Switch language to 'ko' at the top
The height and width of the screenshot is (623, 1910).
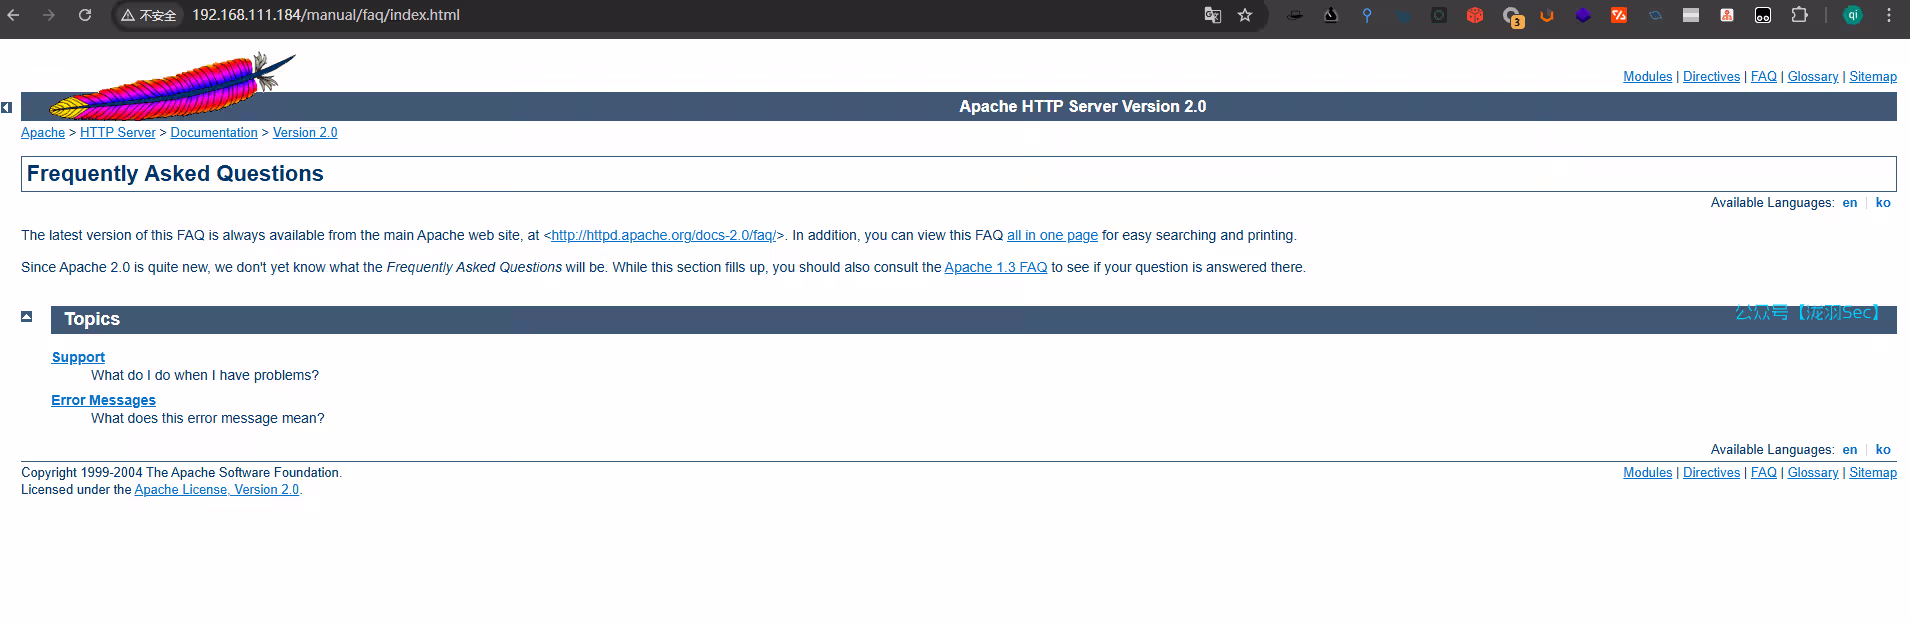coord(1883,203)
